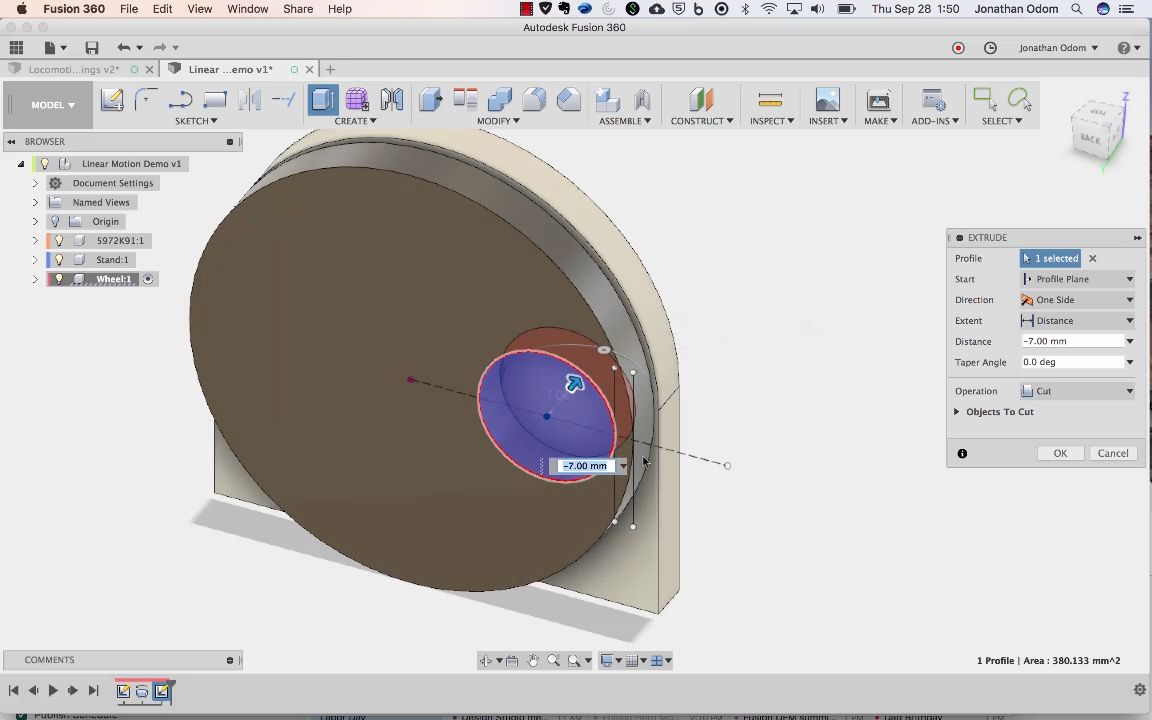Toggle visibility bulb of Stand:1

point(60,259)
